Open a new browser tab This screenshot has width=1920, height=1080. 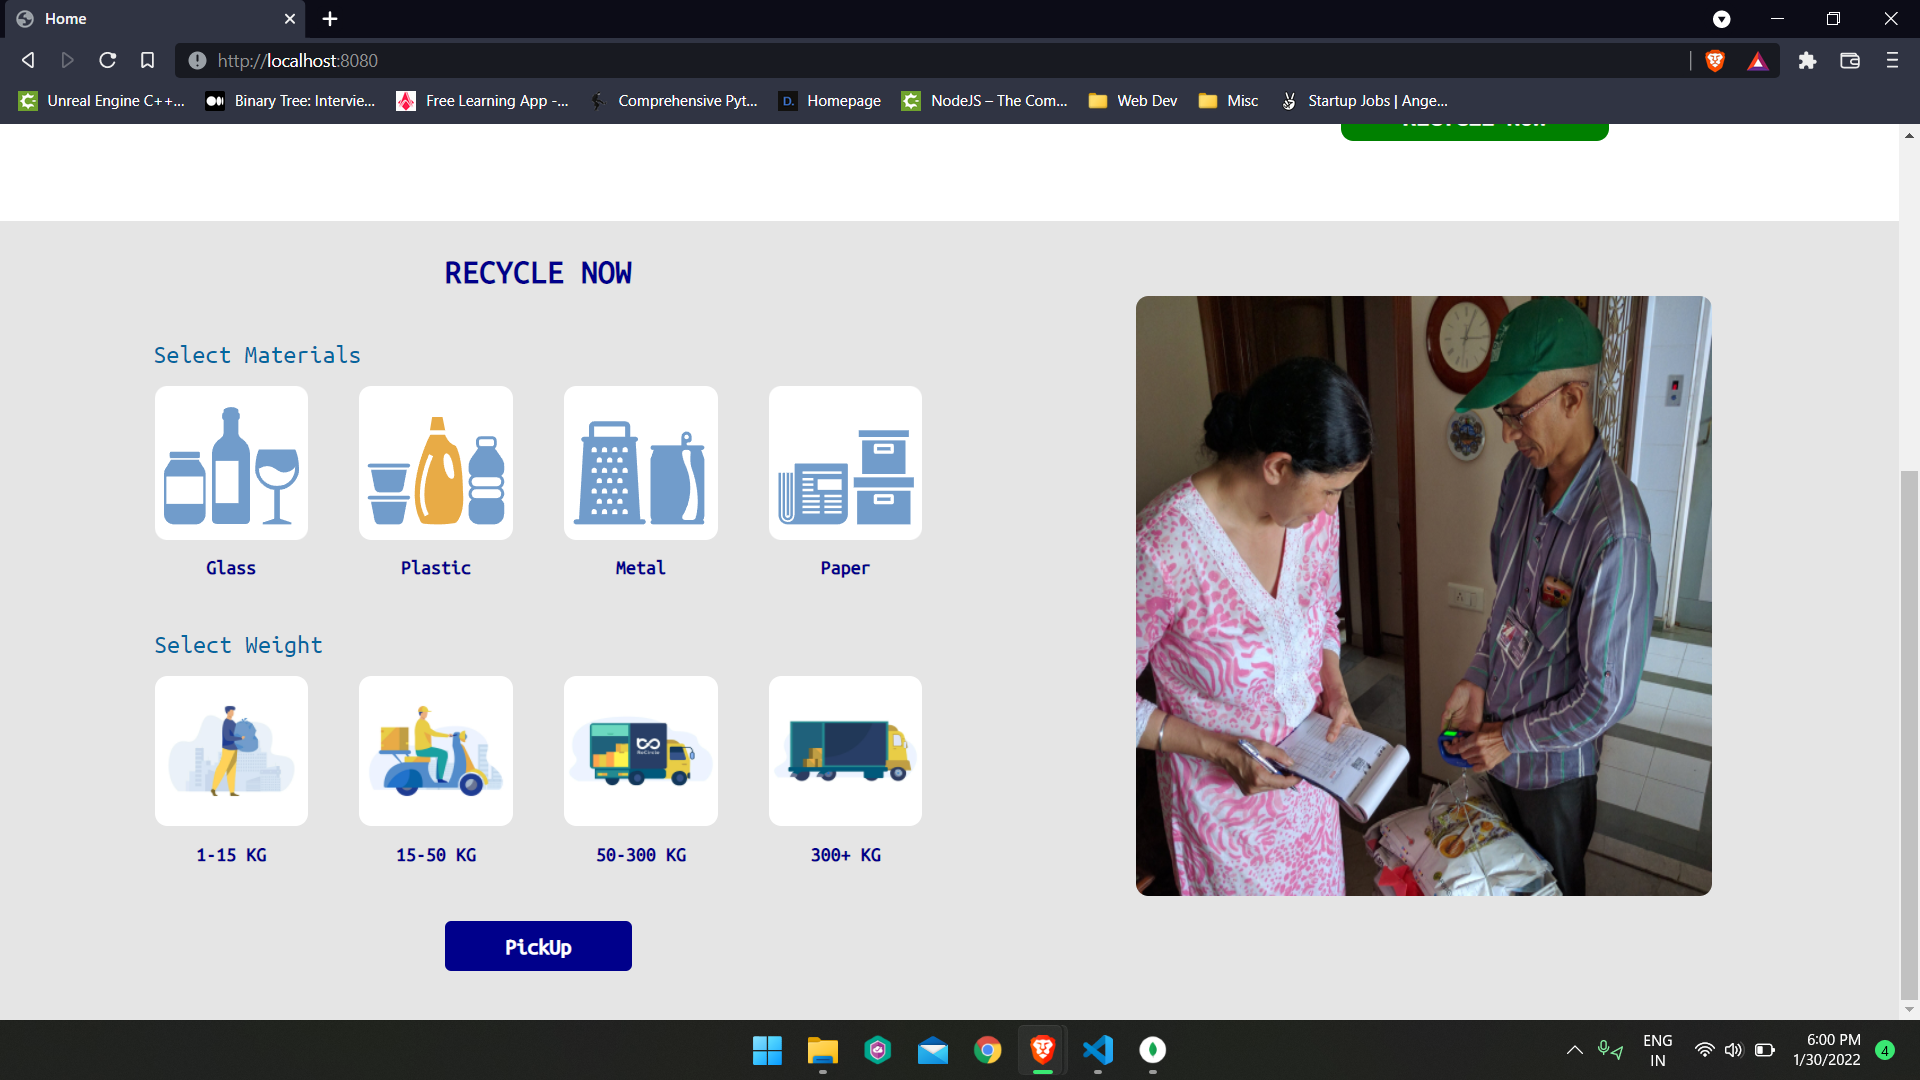click(x=330, y=19)
